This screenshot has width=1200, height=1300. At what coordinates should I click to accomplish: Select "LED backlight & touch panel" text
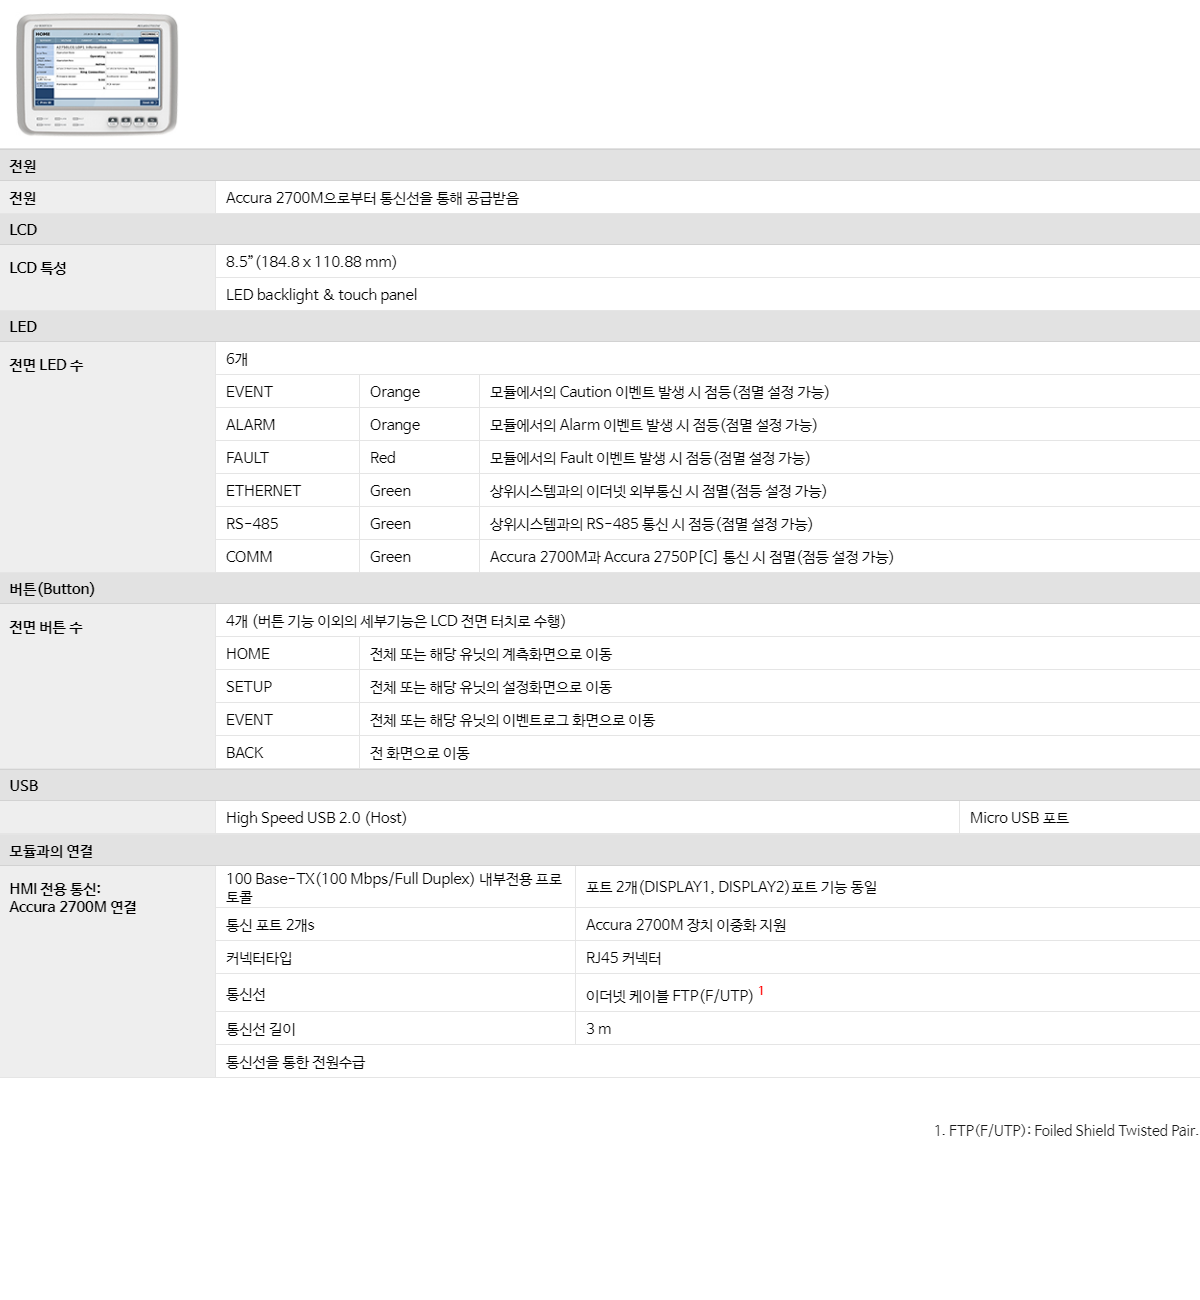click(x=321, y=295)
